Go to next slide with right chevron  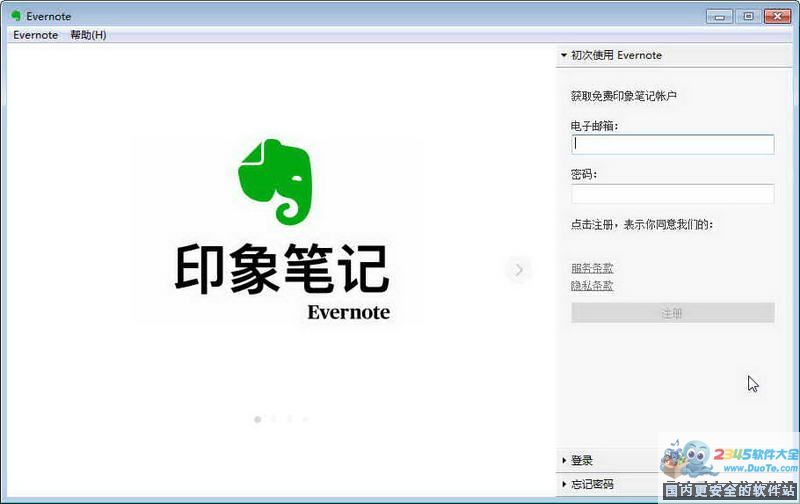(519, 269)
